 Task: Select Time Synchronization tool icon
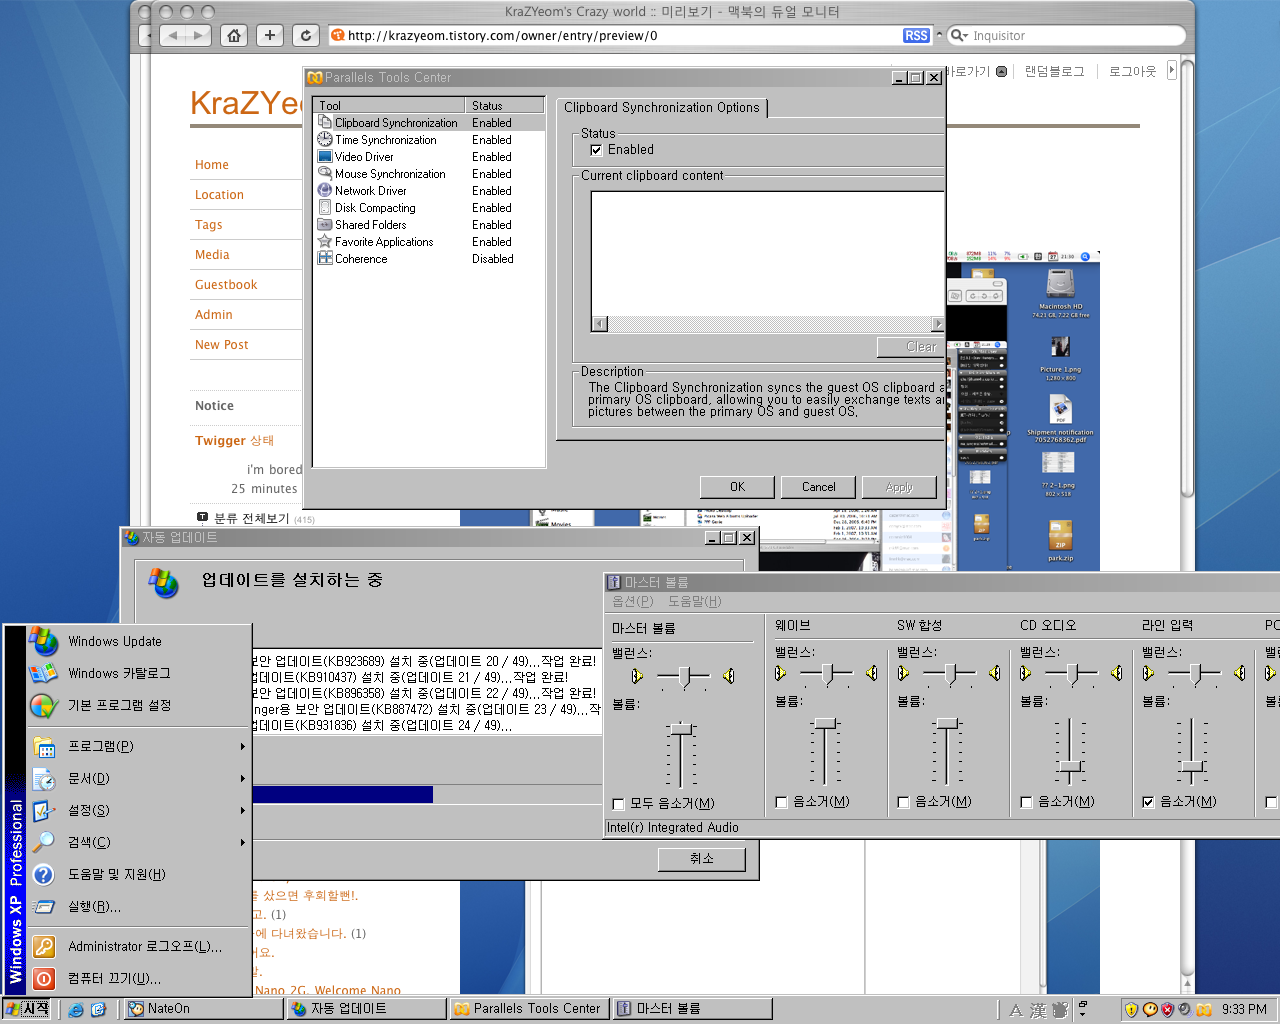pyautogui.click(x=325, y=140)
